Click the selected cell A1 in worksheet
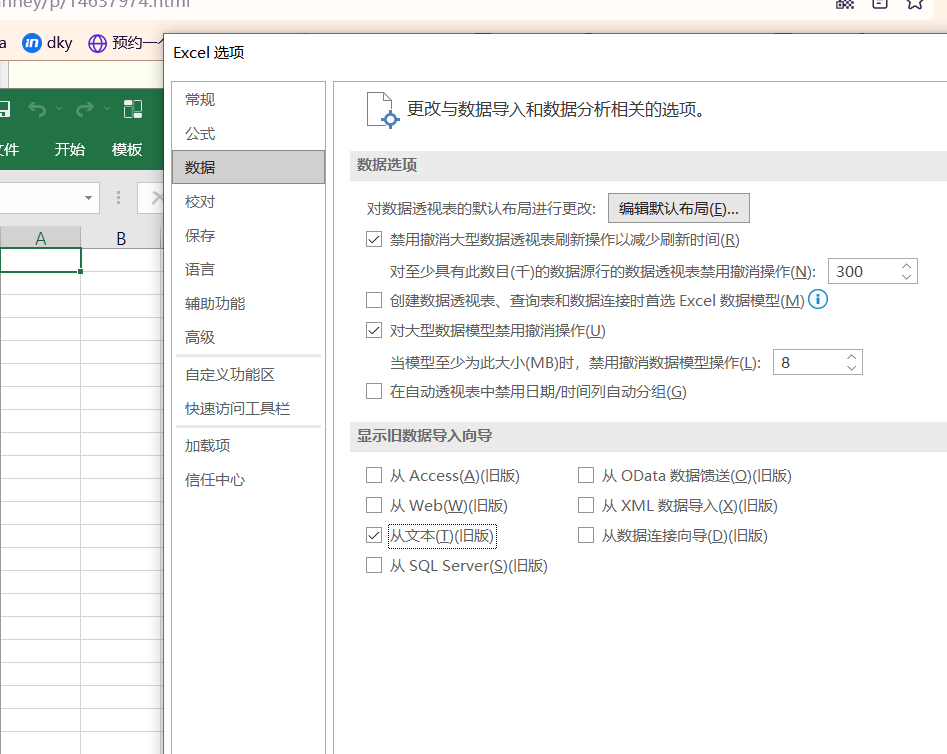This screenshot has width=947, height=754. pyautogui.click(x=40, y=260)
